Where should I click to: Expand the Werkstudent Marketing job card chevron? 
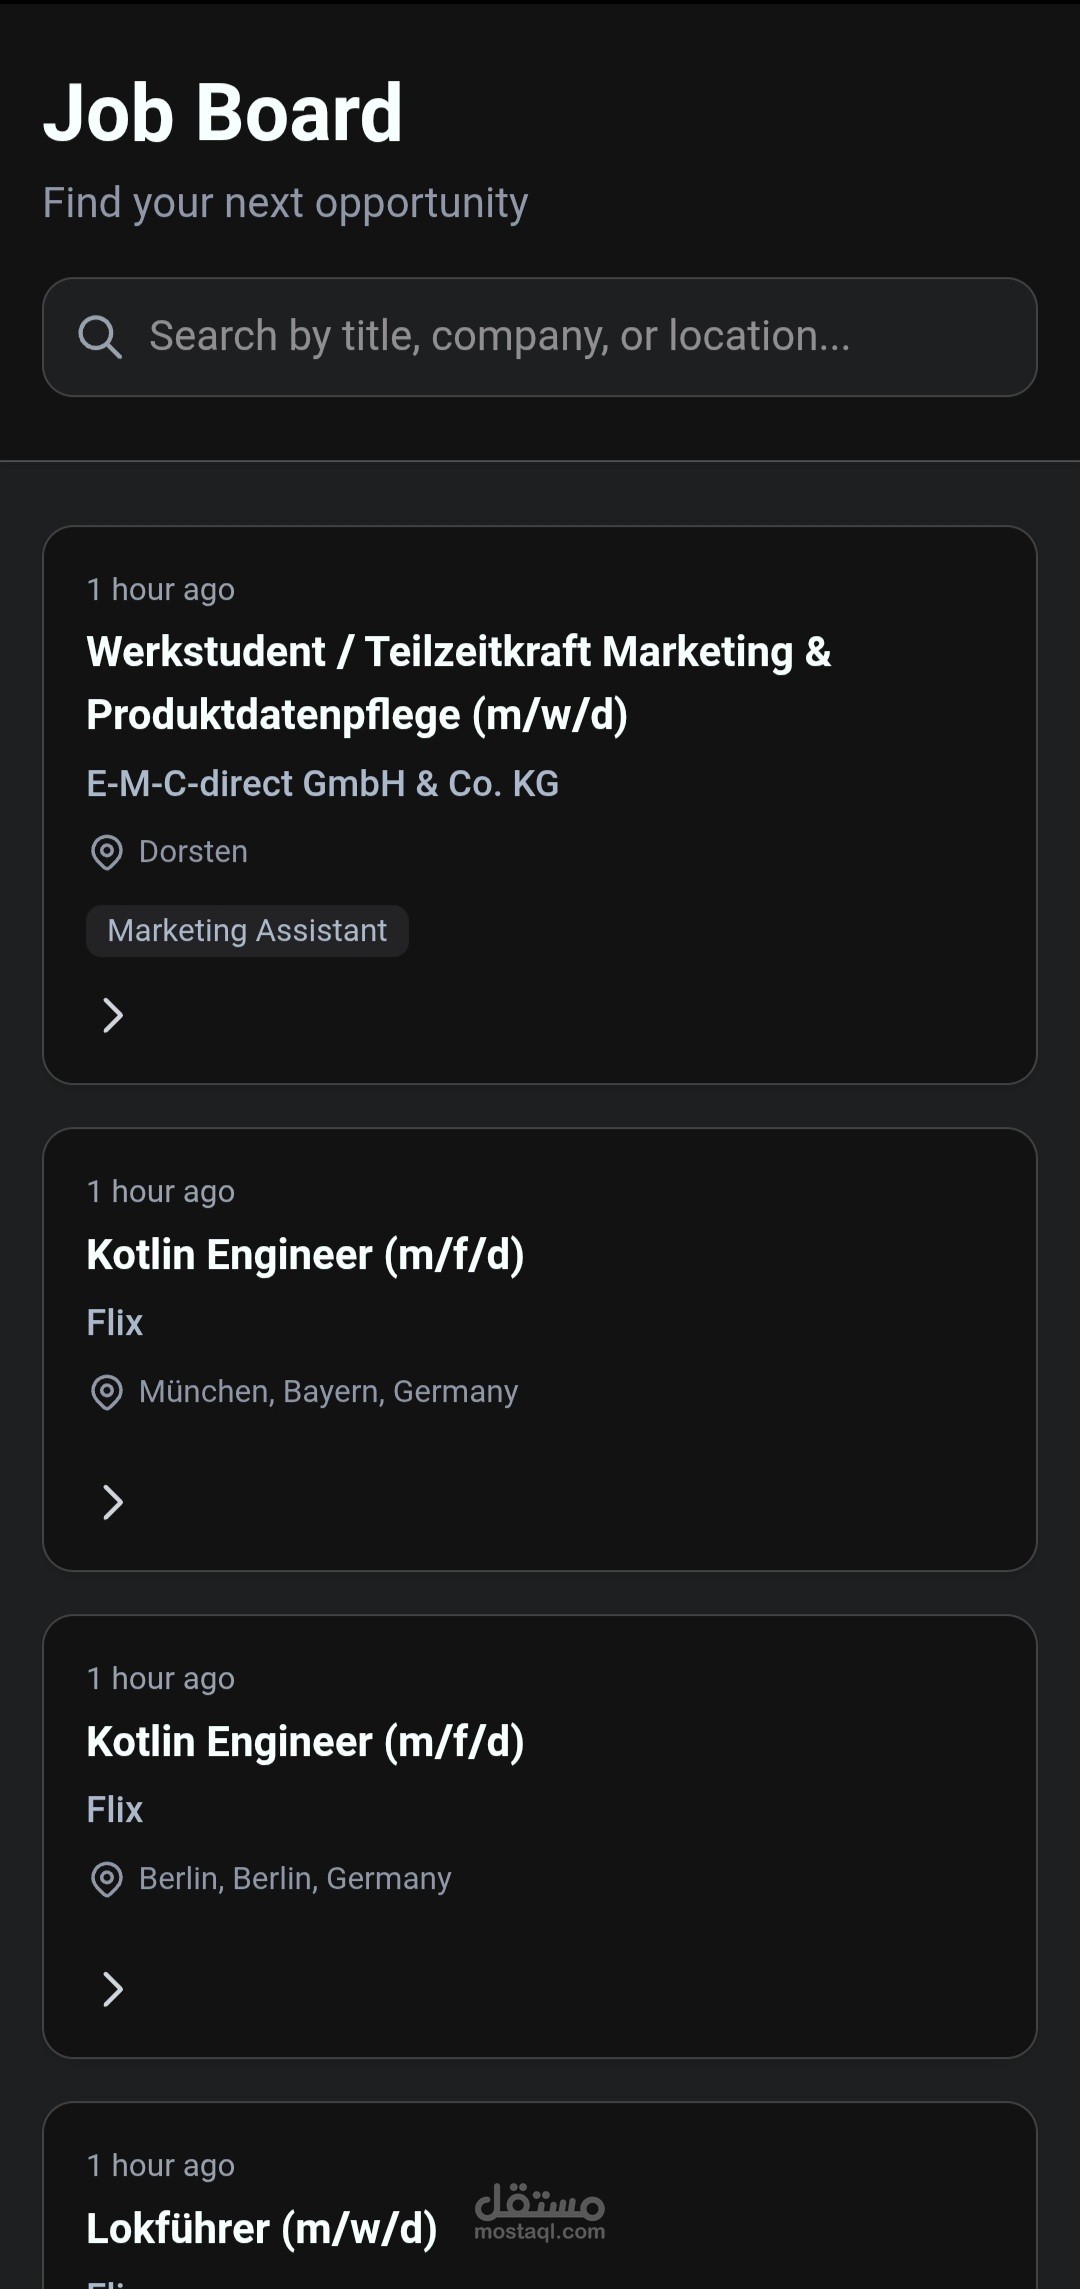point(113,1016)
